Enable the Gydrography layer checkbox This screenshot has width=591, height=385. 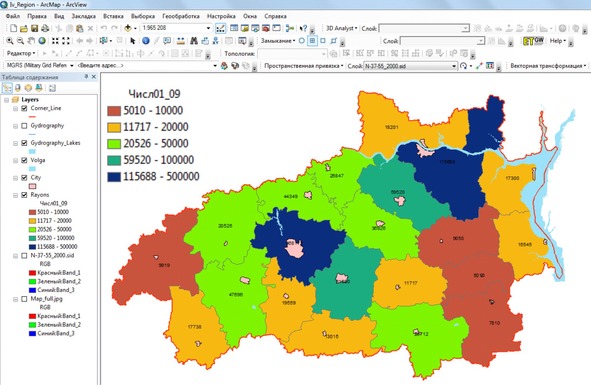[24, 126]
